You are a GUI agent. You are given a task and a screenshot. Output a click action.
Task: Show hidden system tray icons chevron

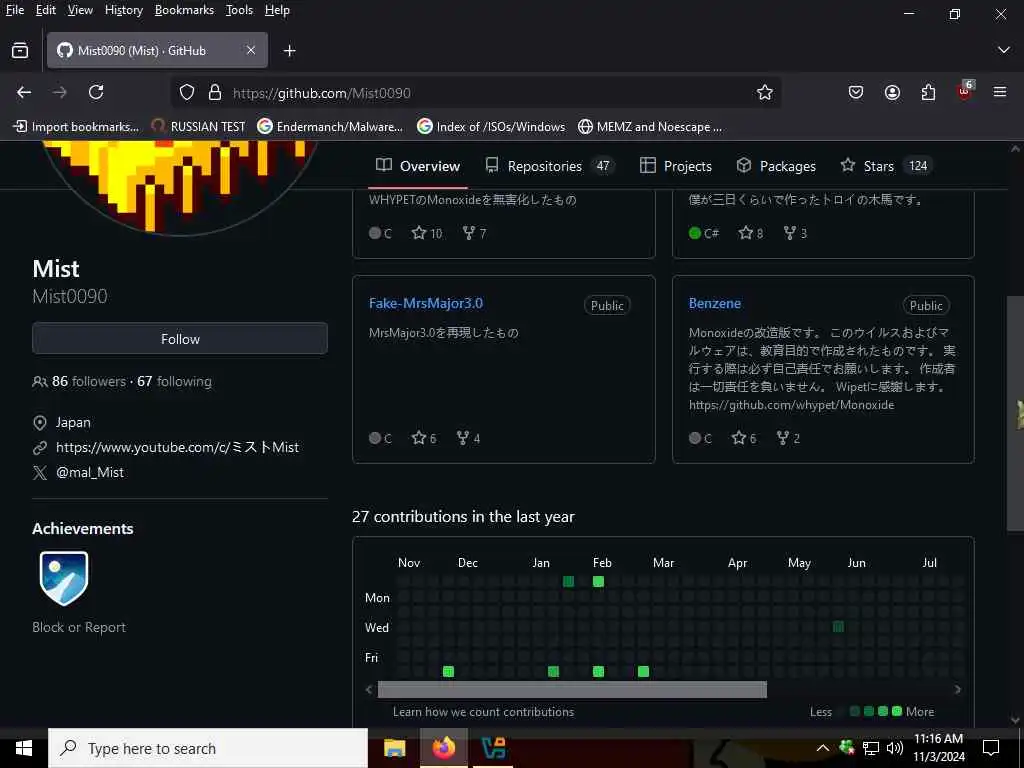822,748
